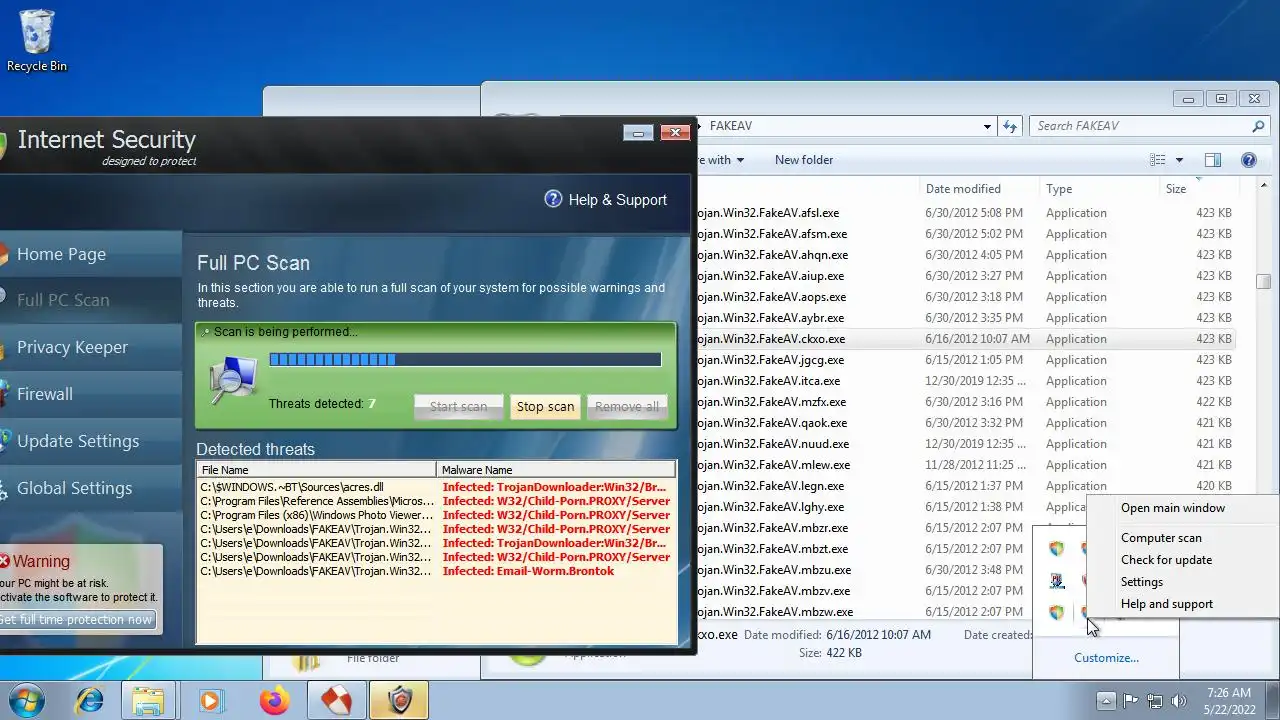The height and width of the screenshot is (720, 1280).
Task: Click New folder in Explorer toolbar
Action: pos(803,160)
